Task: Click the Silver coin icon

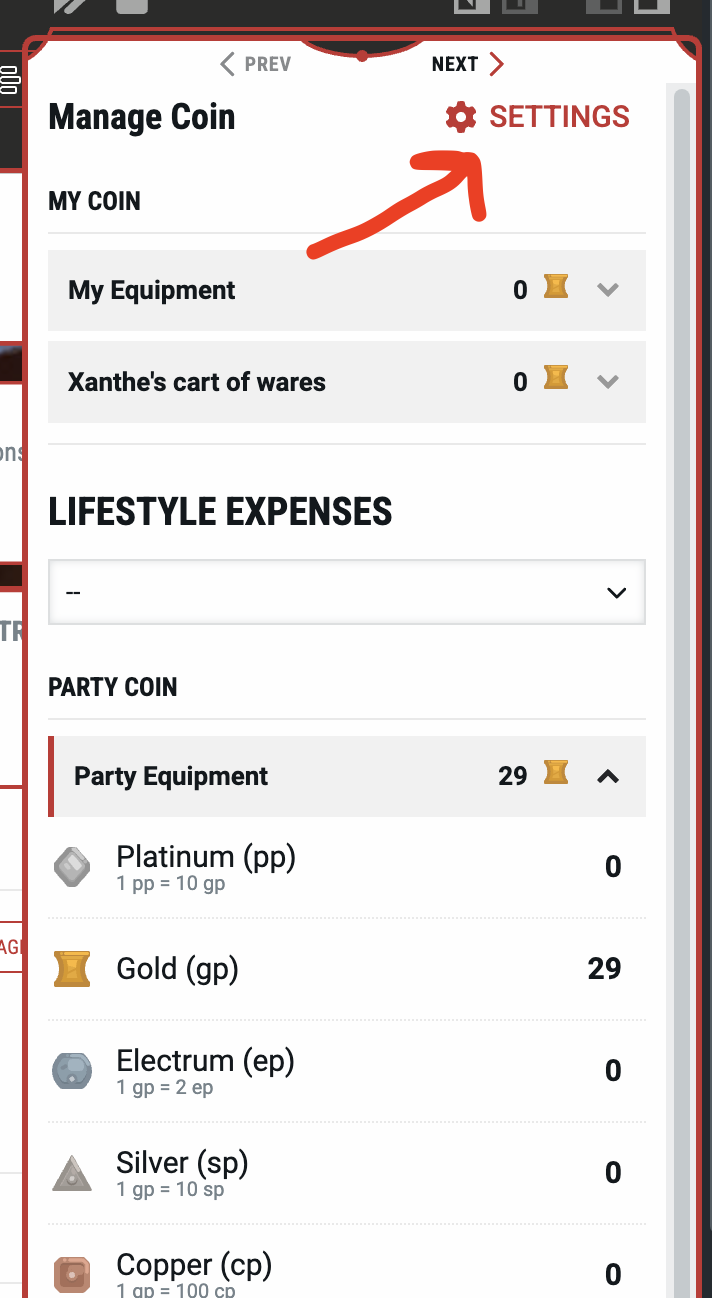Action: (x=72, y=1173)
